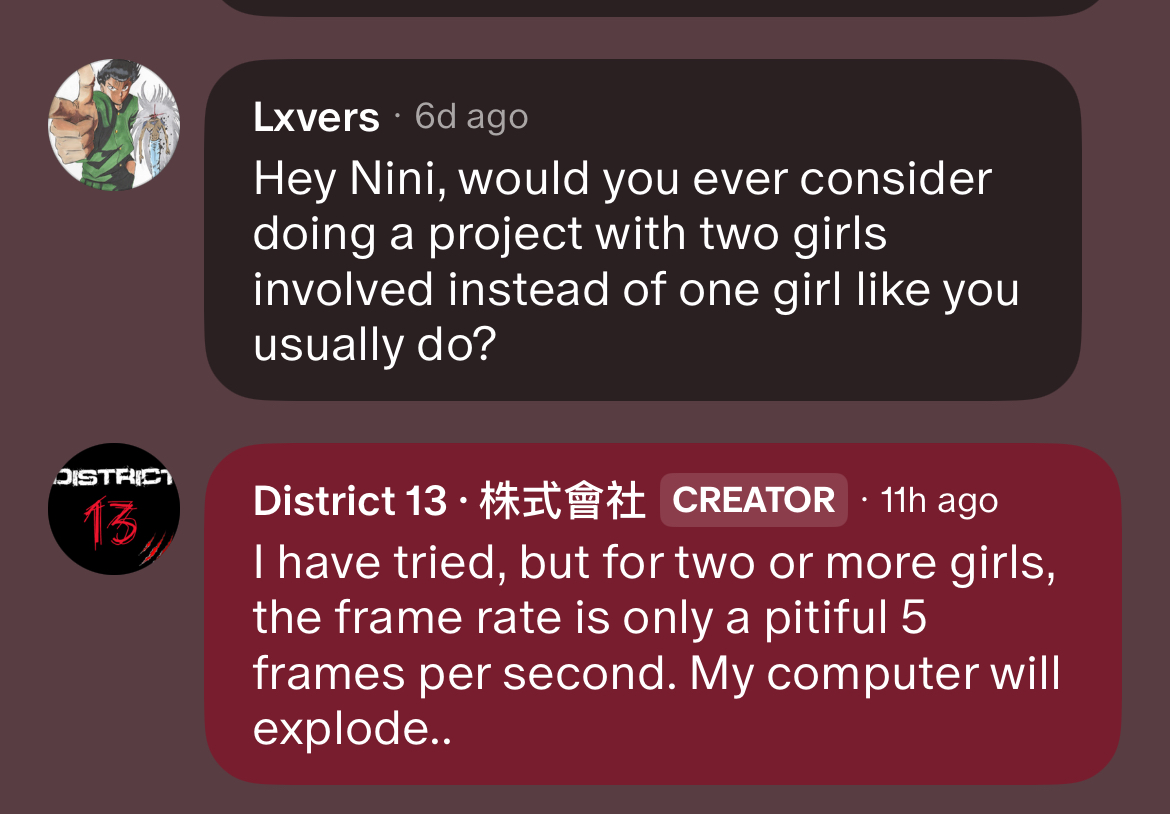Click the 株式會社 text in the creator name
Viewport: 1170px width, 814px height.
pos(562,501)
